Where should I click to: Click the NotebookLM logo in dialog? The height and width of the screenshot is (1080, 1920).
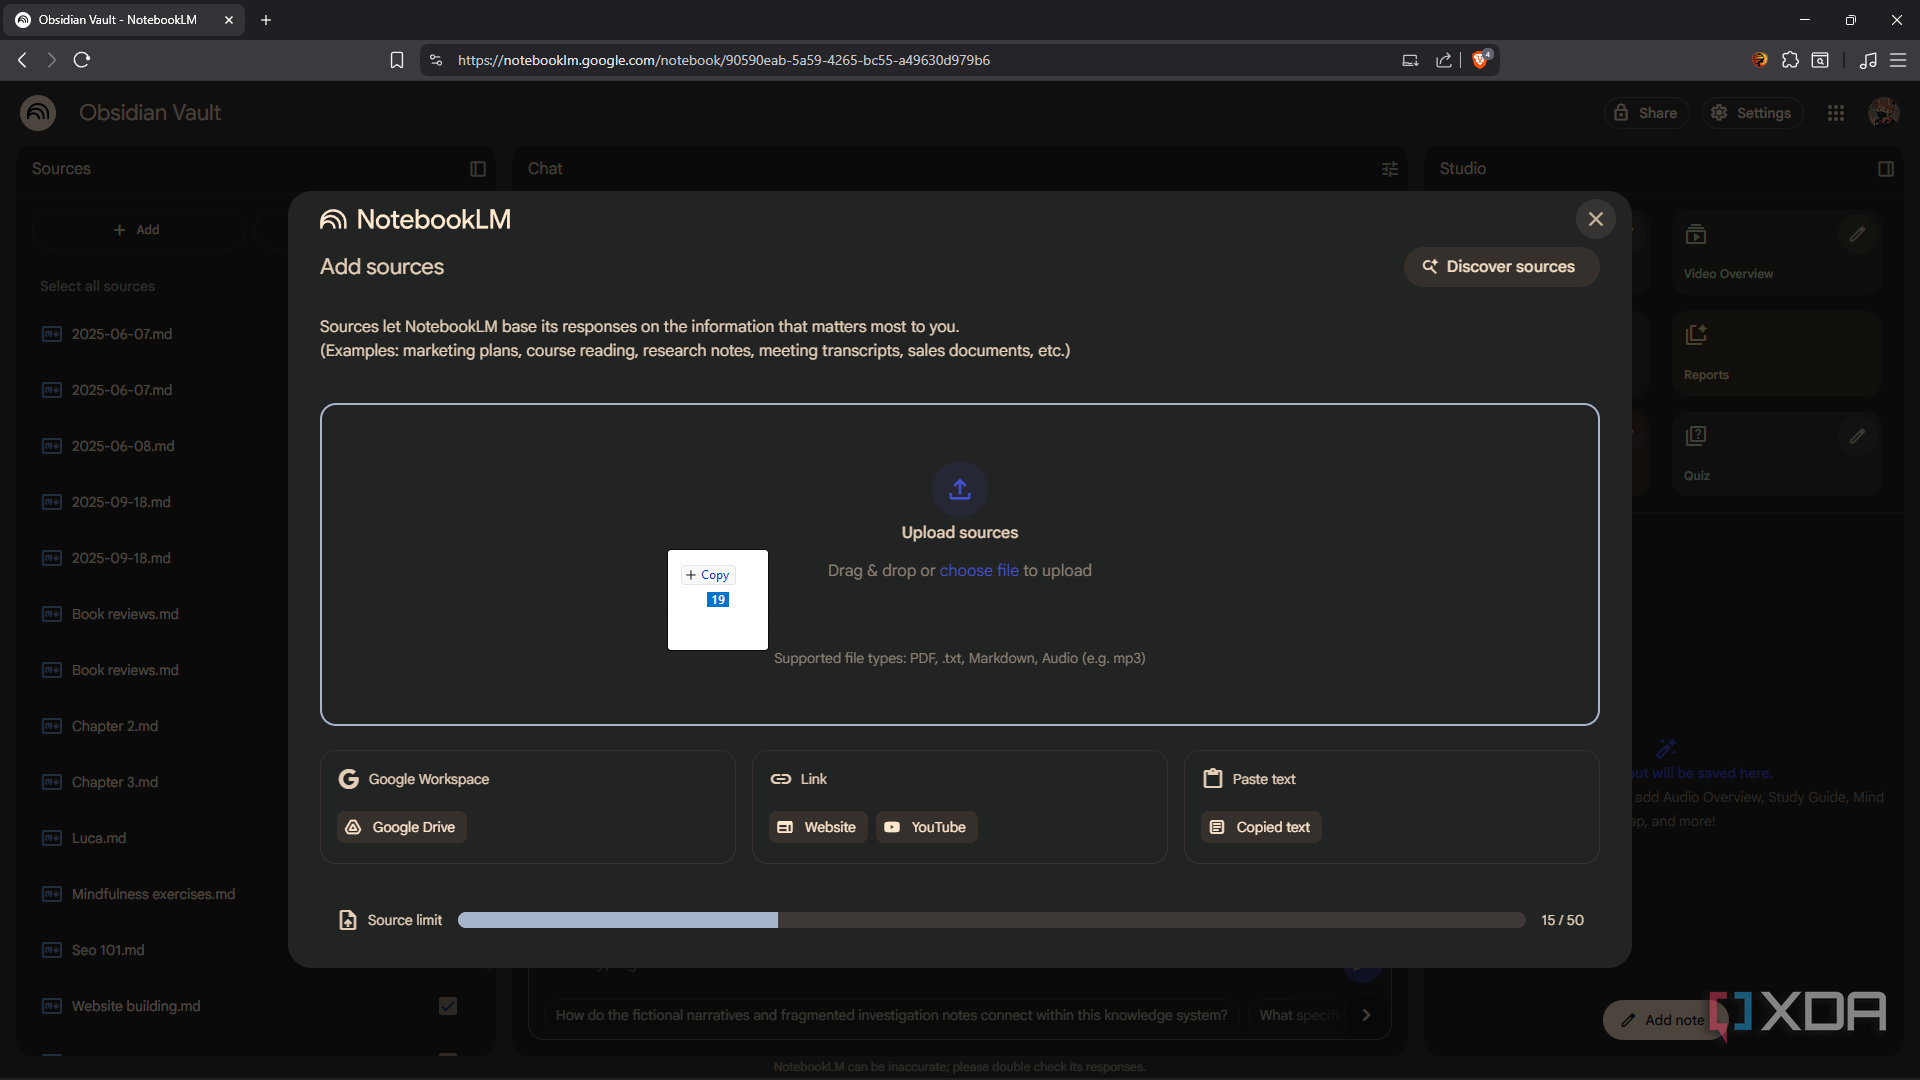click(x=415, y=219)
